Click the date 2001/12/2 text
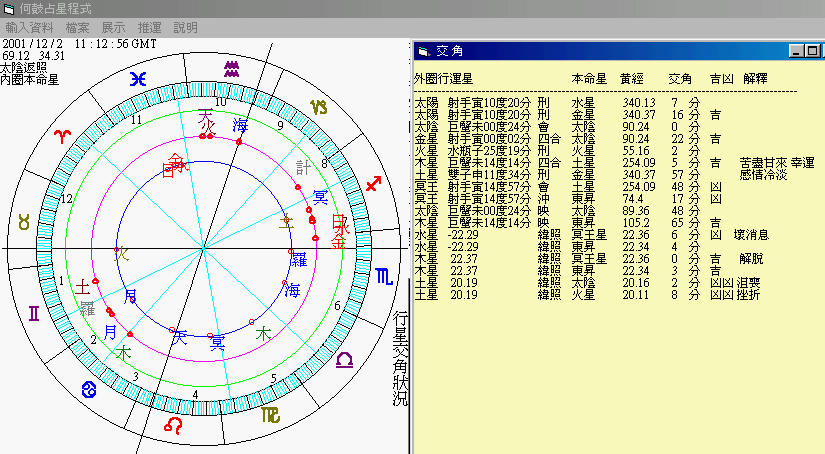 (33, 44)
